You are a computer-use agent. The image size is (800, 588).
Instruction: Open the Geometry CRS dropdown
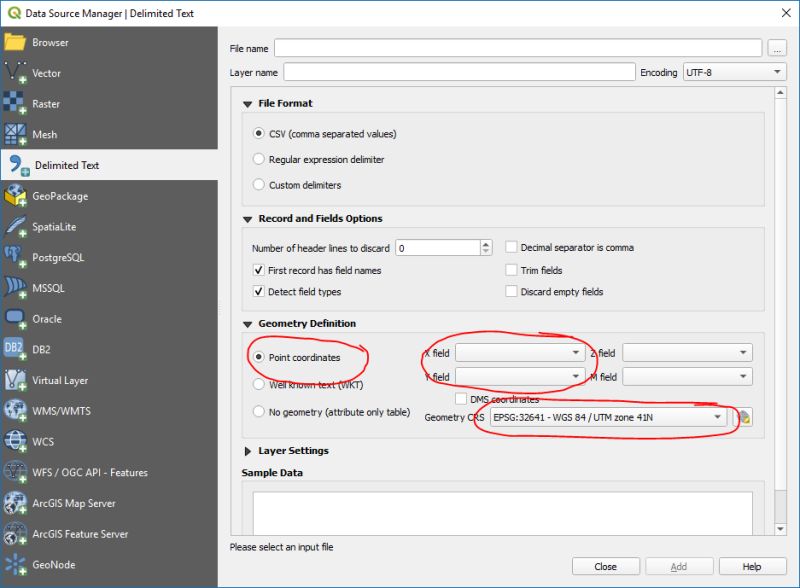[607, 418]
